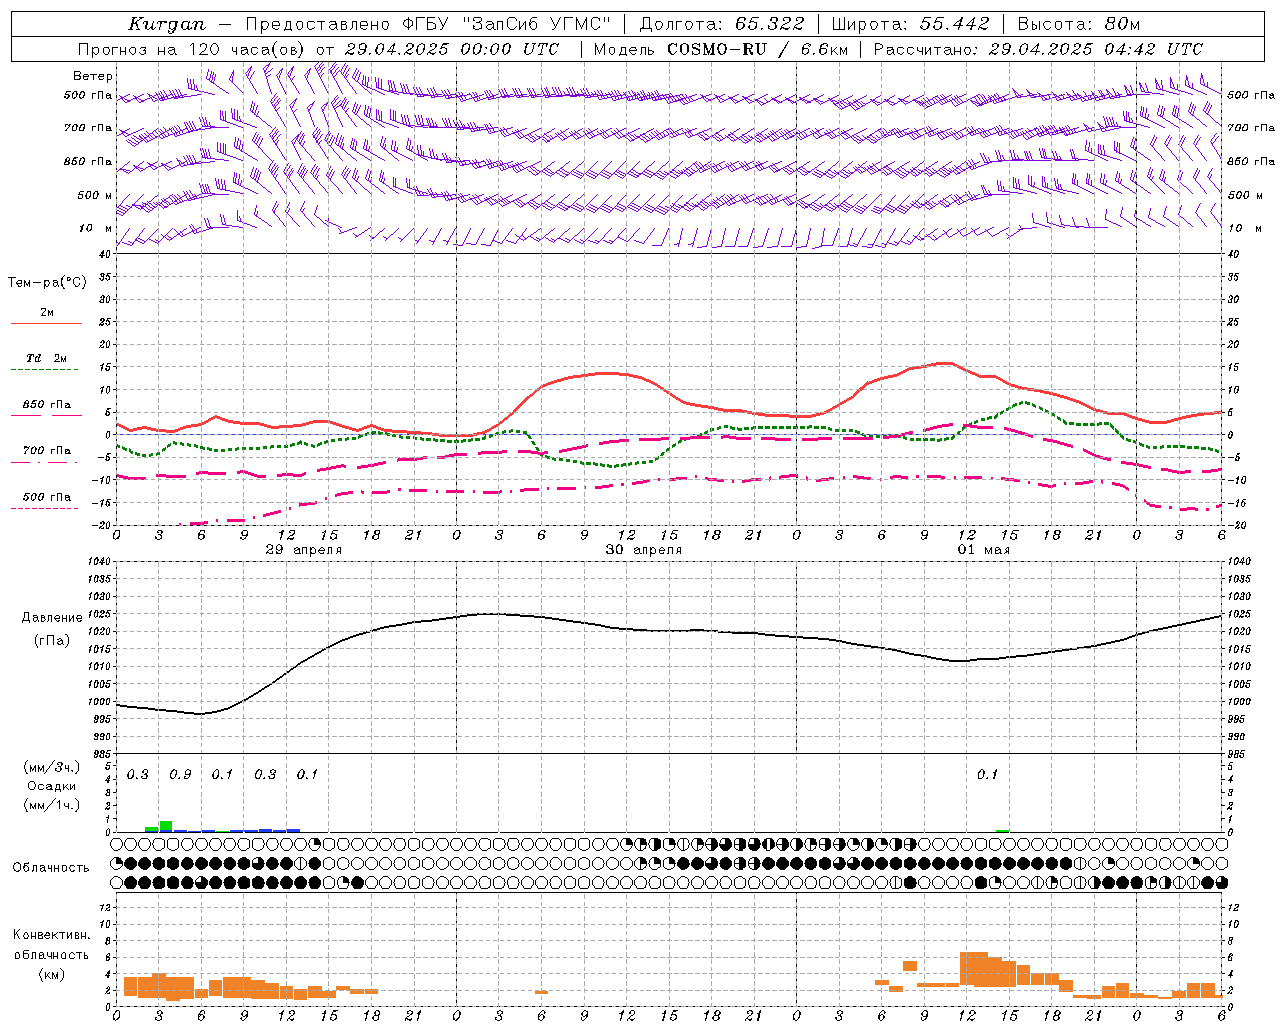Click the precipitation value 0.1 on May 1

point(987,775)
